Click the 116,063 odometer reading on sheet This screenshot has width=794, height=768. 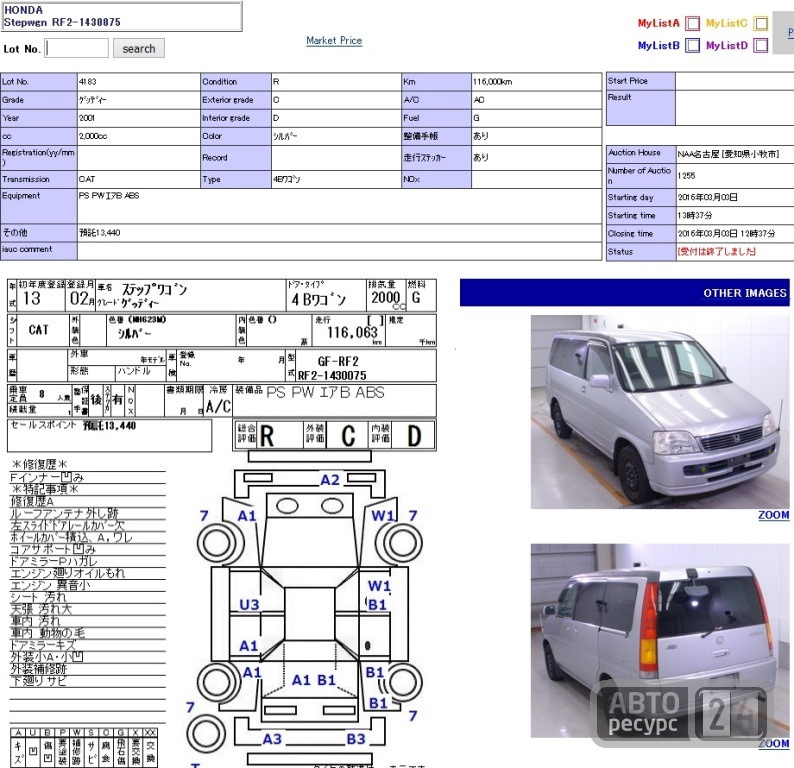coord(352,333)
